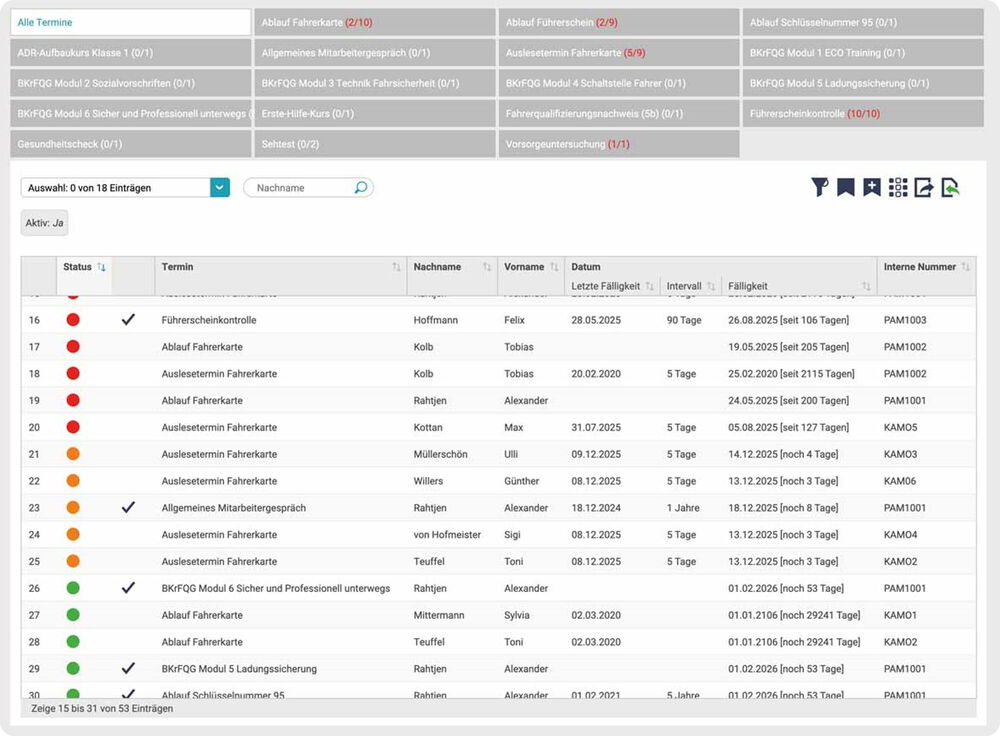Sort by Fälligkeit column header arrows
The width and height of the screenshot is (1000, 736).
pyautogui.click(x=866, y=287)
